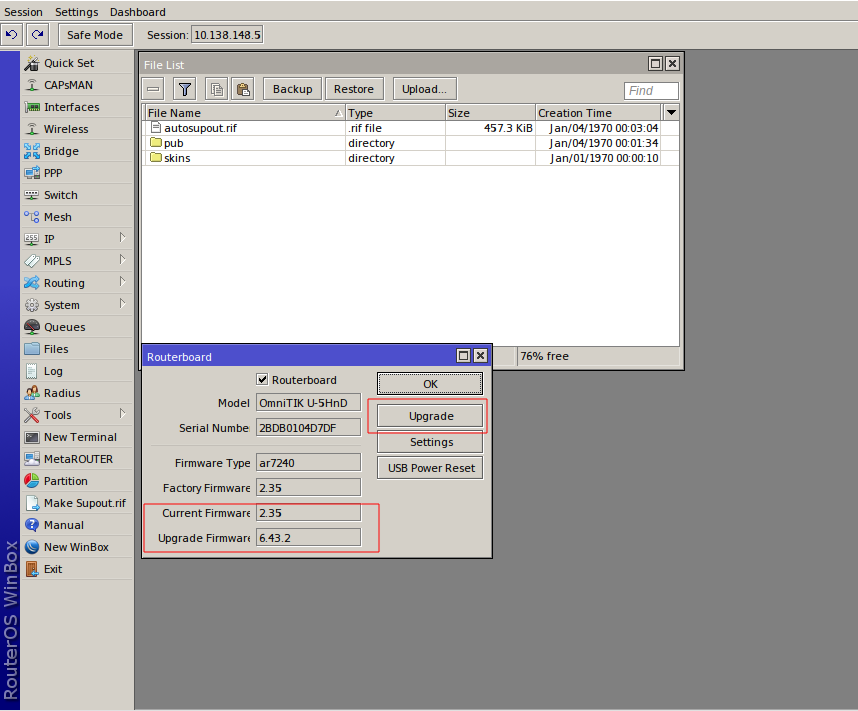
Task: Open File List column dropdown arrow
Action: click(x=671, y=113)
